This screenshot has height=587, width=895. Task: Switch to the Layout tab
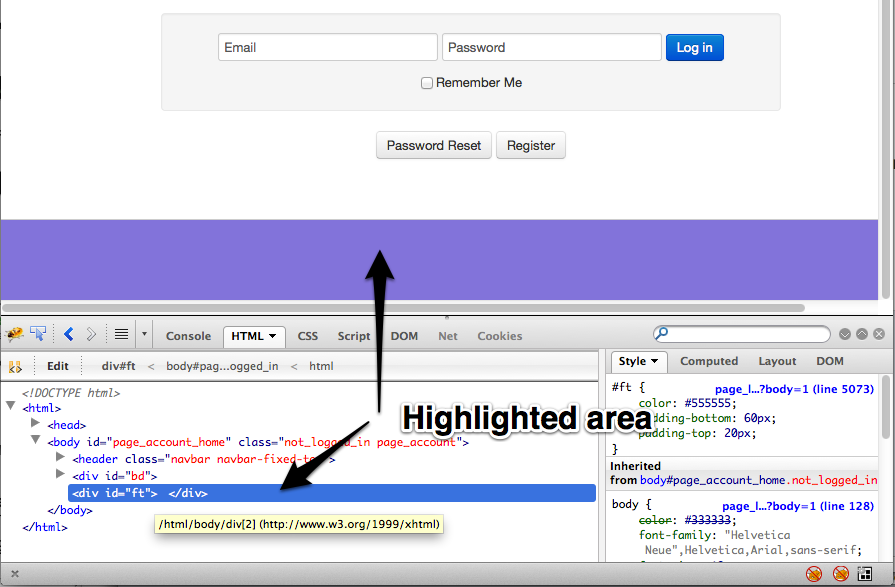click(x=777, y=361)
